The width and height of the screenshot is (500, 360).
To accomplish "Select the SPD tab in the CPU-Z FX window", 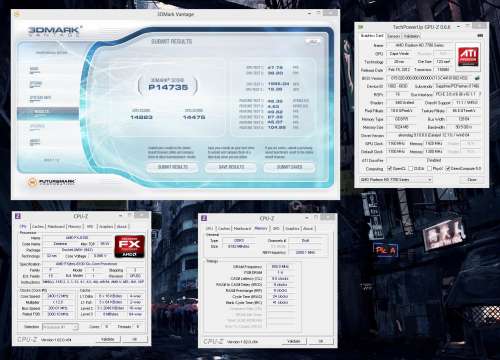I will pos(90,227).
